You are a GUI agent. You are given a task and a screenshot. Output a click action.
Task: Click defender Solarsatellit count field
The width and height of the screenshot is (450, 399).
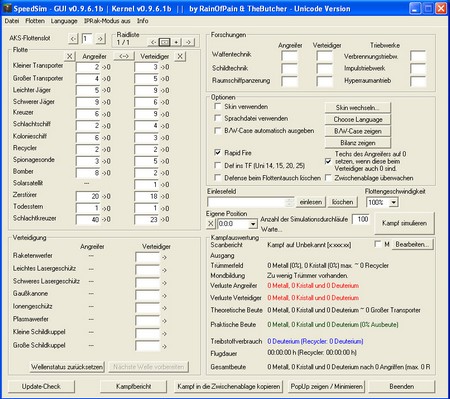pos(146,185)
